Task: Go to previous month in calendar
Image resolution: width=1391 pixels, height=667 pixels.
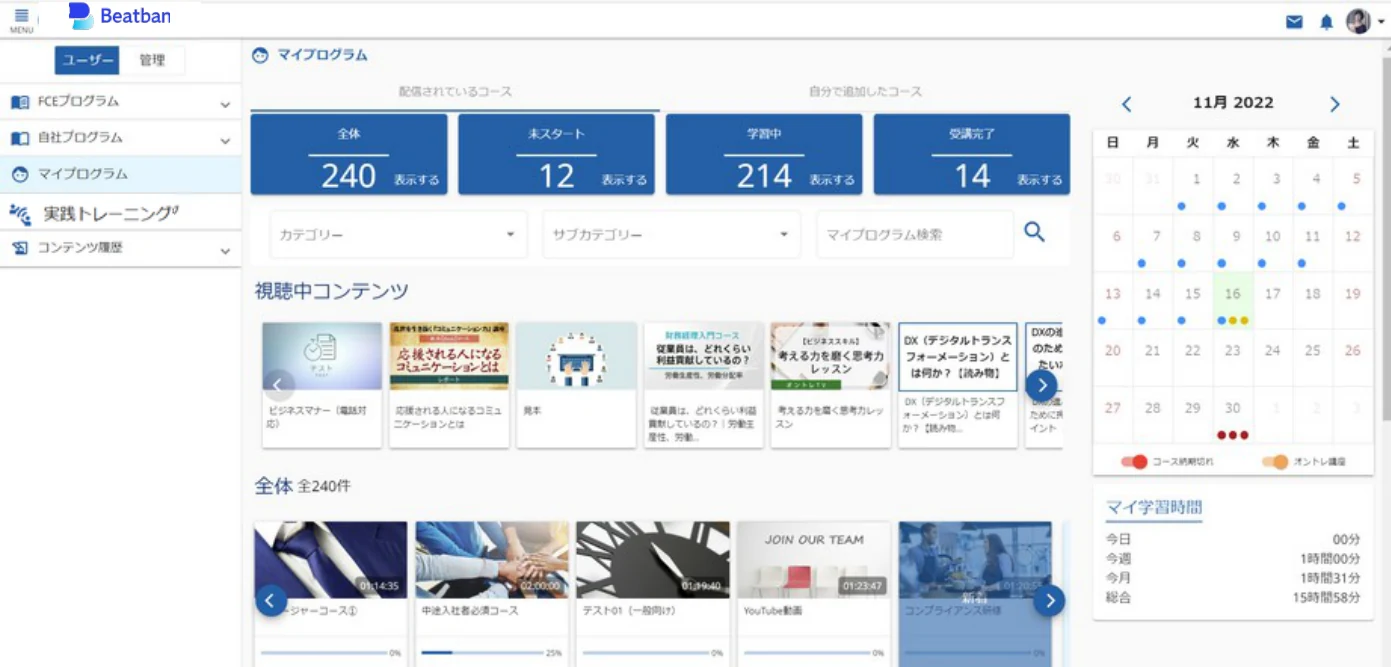Action: tap(1126, 104)
